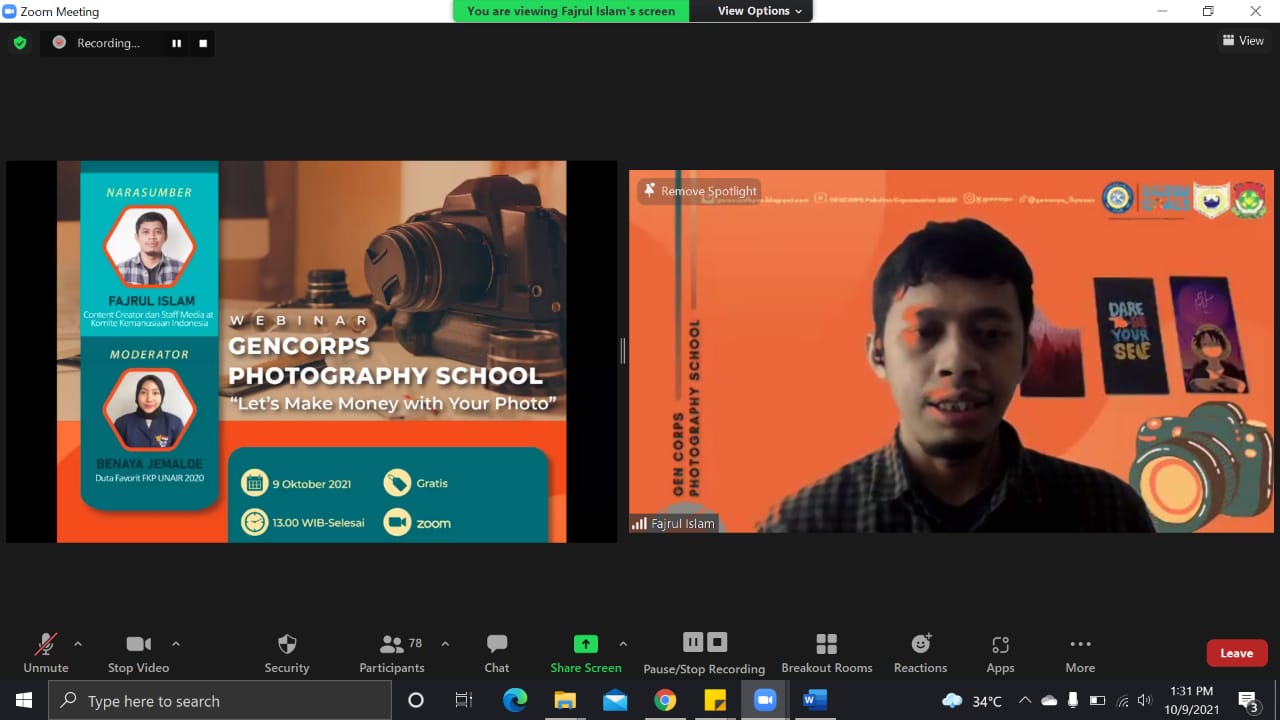Image resolution: width=1280 pixels, height=720 pixels.
Task: Open the Participants panel
Action: pyautogui.click(x=392, y=652)
